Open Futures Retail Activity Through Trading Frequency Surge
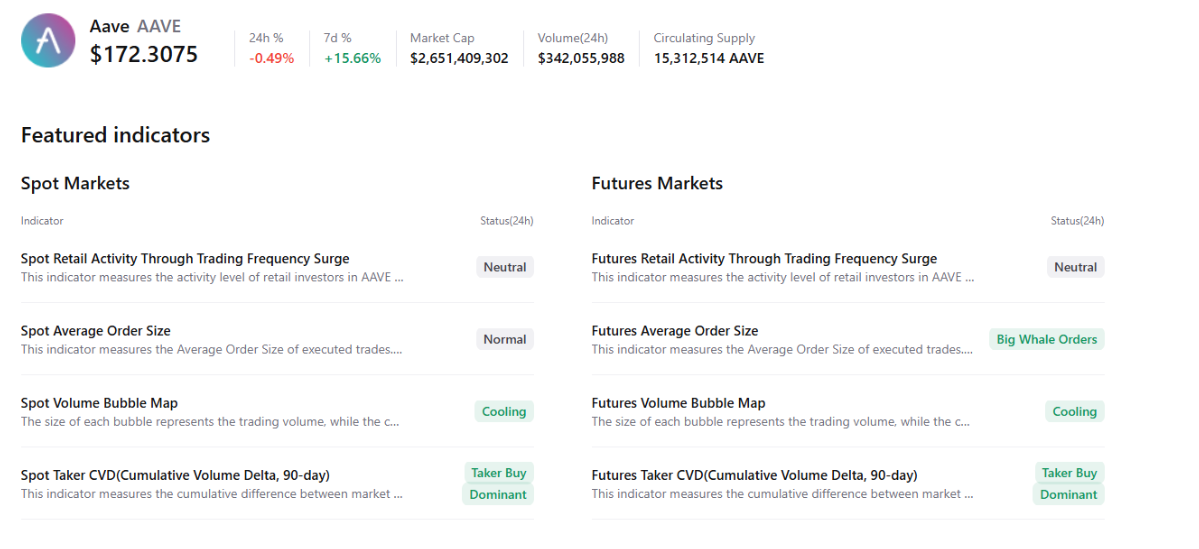This screenshot has width=1199, height=549. pyautogui.click(x=764, y=259)
